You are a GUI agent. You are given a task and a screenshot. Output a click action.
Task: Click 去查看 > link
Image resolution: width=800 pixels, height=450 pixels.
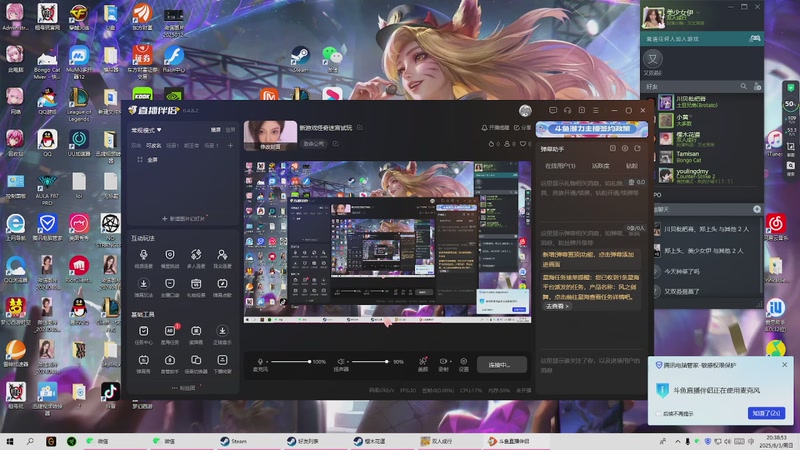point(557,306)
